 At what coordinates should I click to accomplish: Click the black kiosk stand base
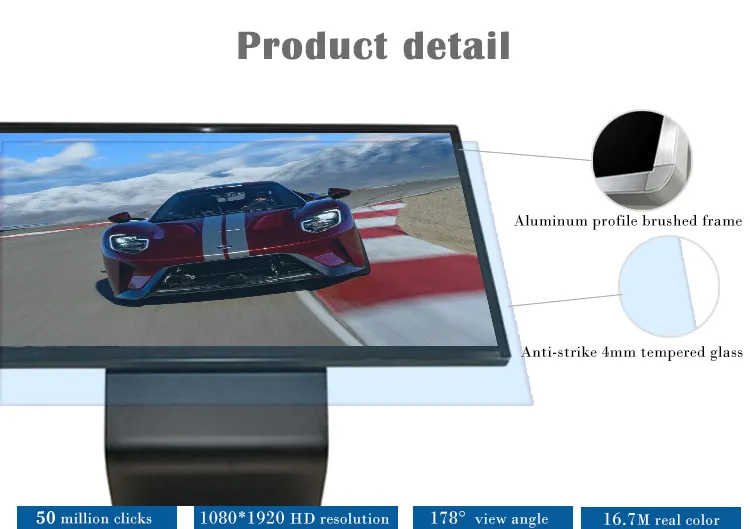217,436
